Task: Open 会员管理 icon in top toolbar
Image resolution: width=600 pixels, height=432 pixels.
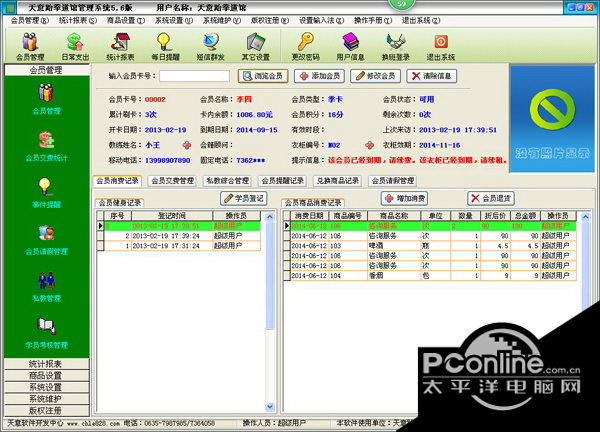Action: tap(30, 47)
